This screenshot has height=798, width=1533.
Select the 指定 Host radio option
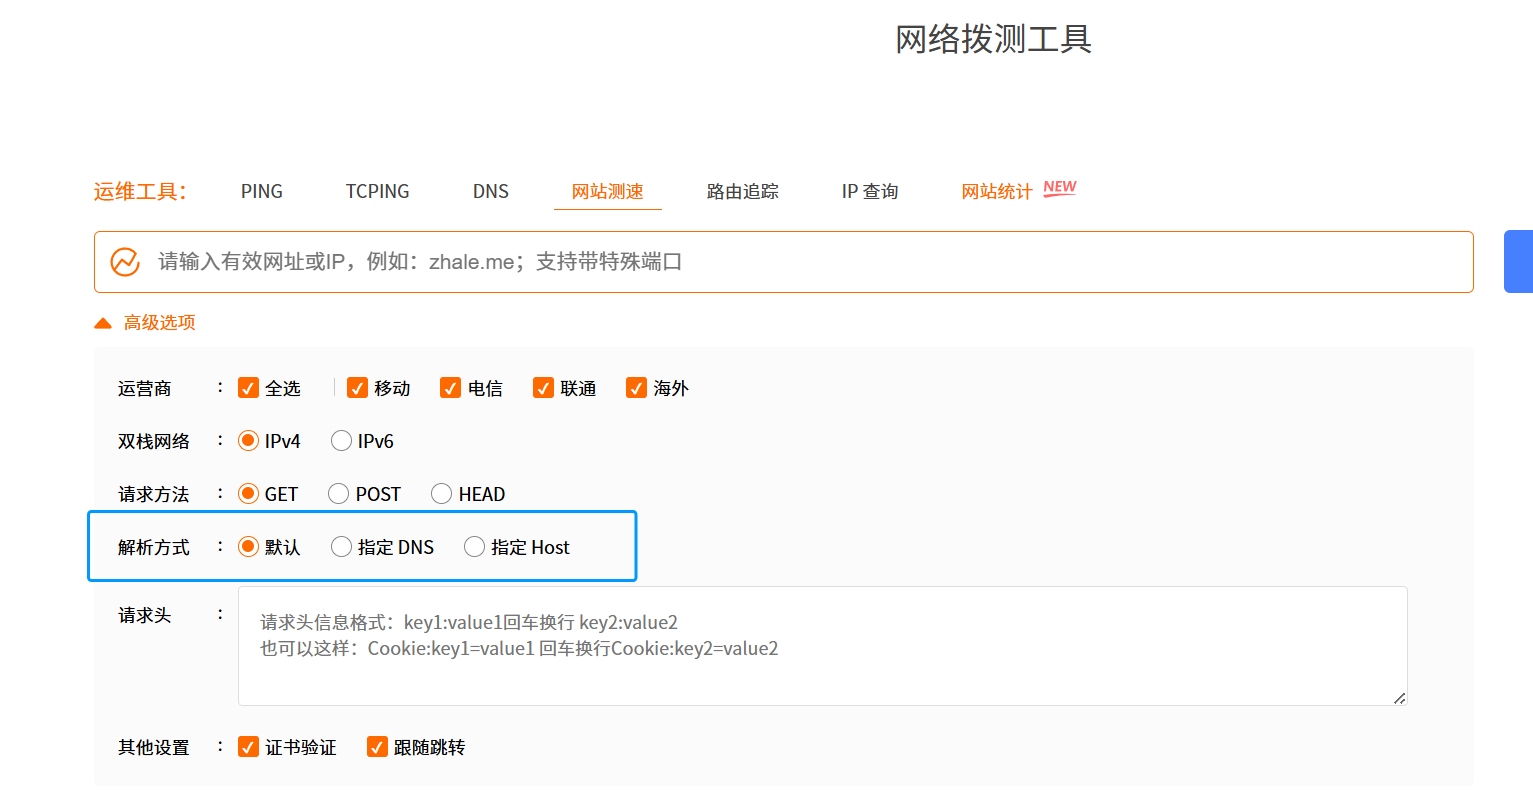pyautogui.click(x=474, y=547)
